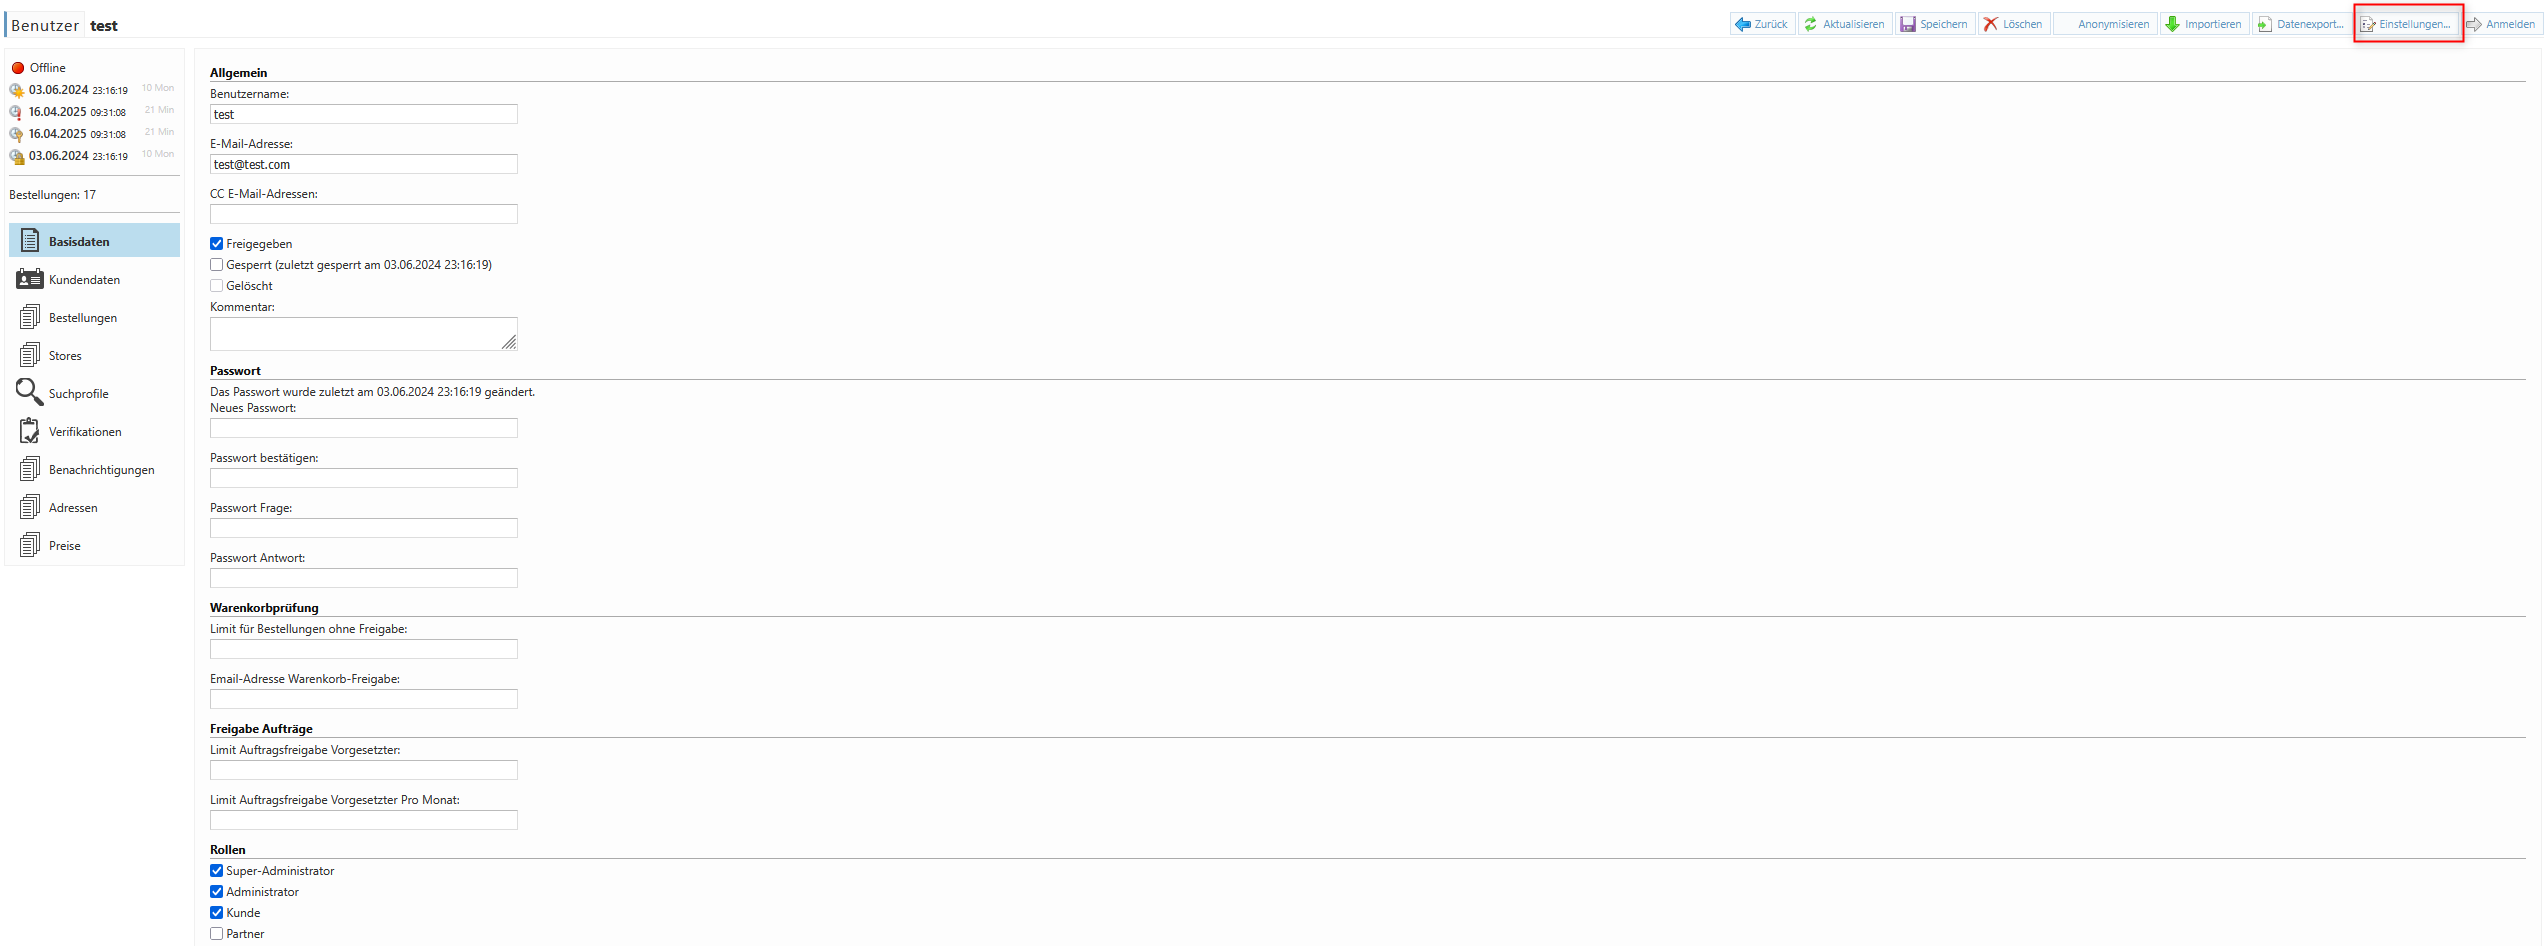Screen dimensions: 2545x946
Task: Click the Anmelden login arrow icon
Action: point(2474,24)
